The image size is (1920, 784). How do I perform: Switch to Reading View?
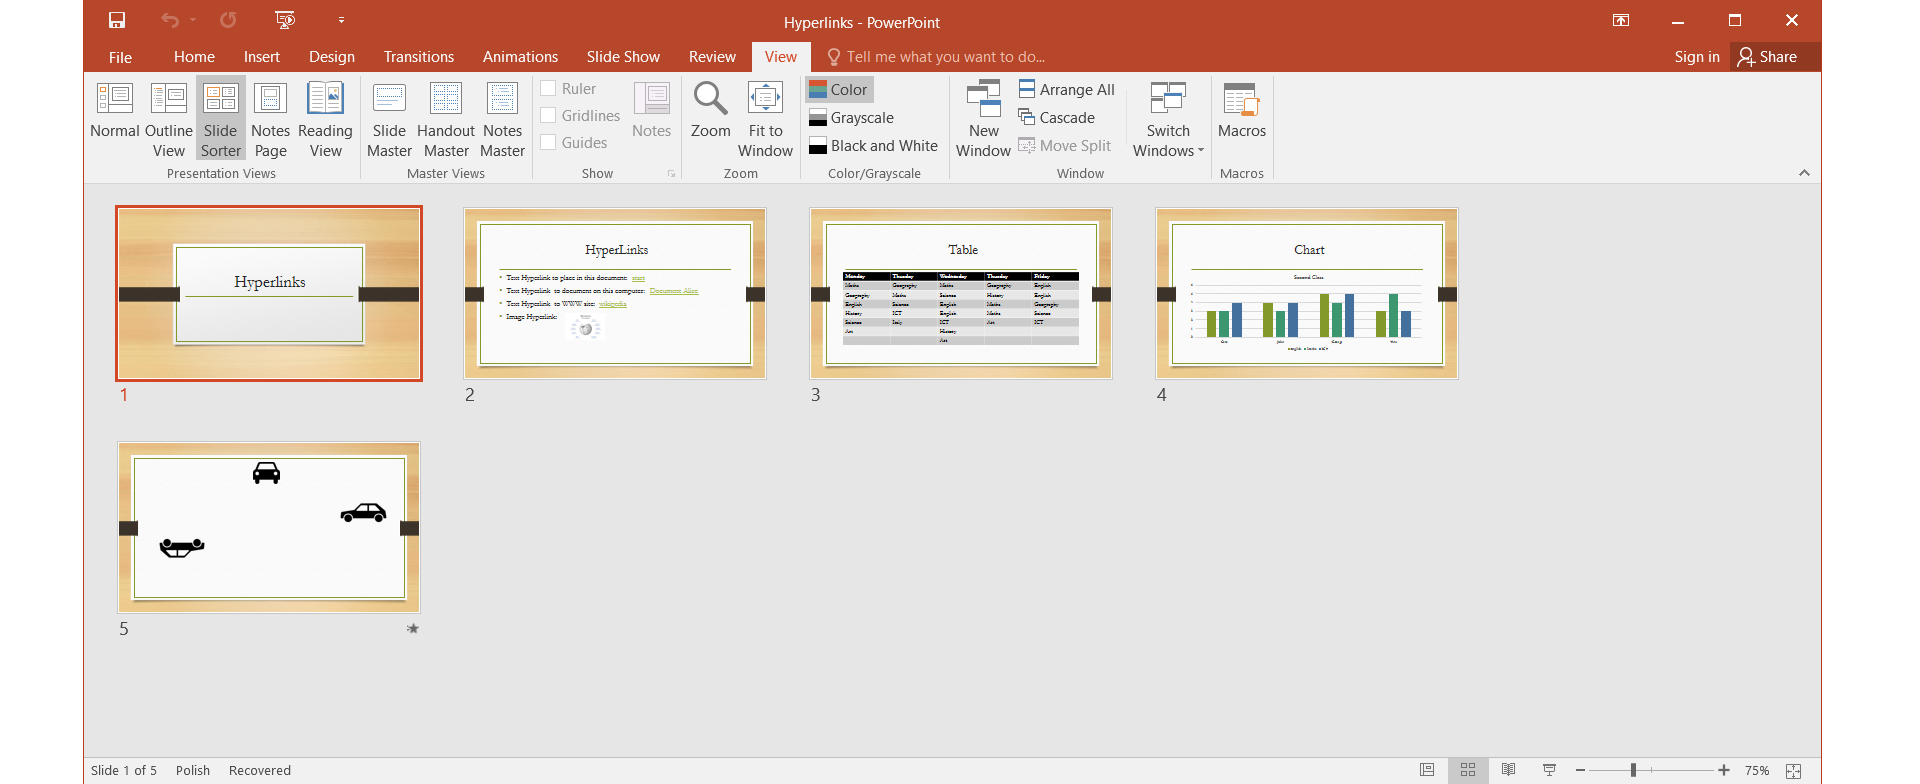(325, 120)
